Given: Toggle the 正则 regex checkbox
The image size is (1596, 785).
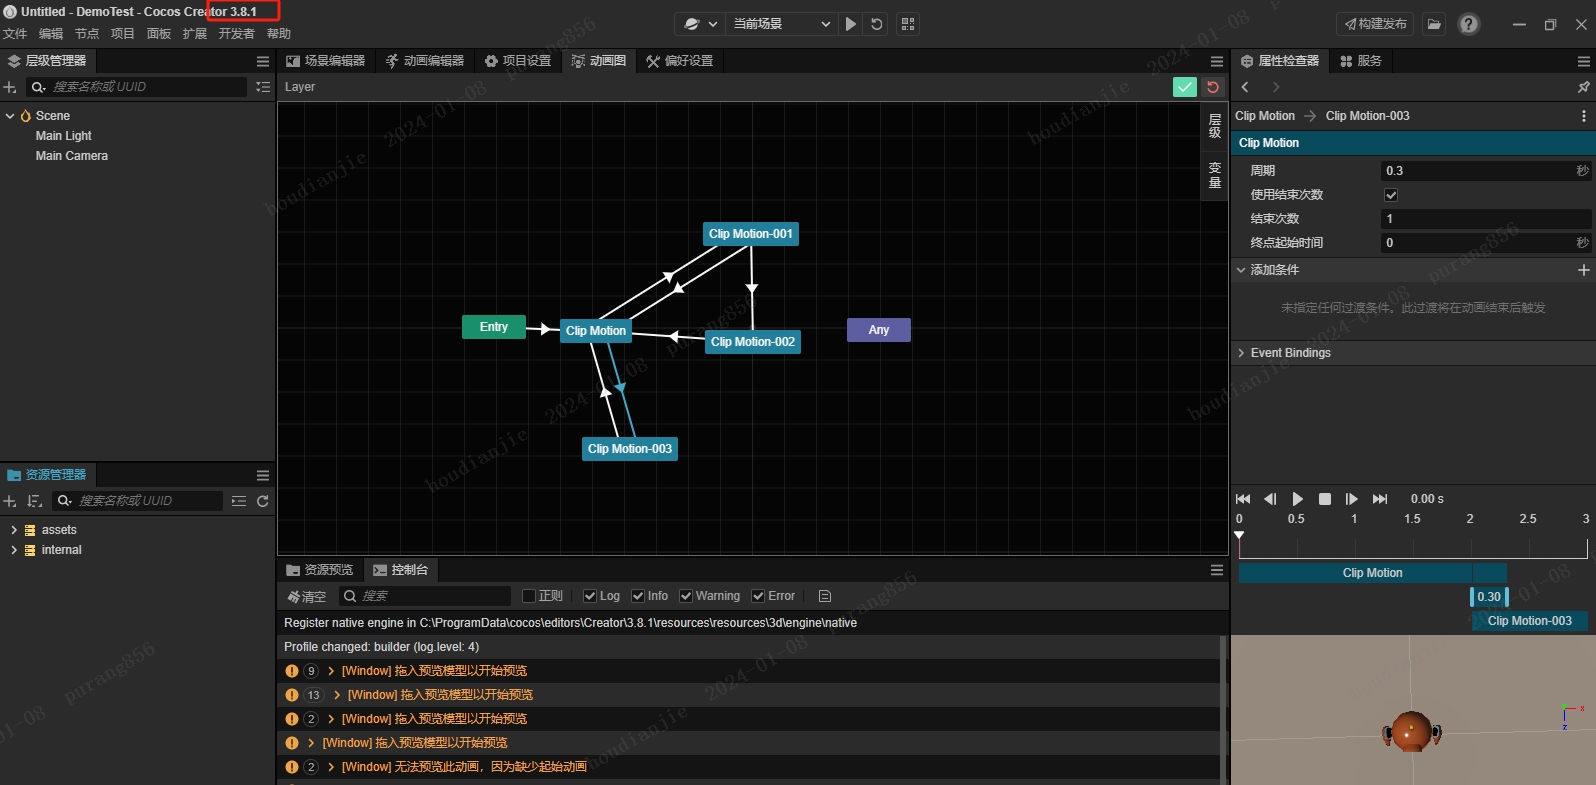Looking at the screenshot, I should tap(530, 596).
